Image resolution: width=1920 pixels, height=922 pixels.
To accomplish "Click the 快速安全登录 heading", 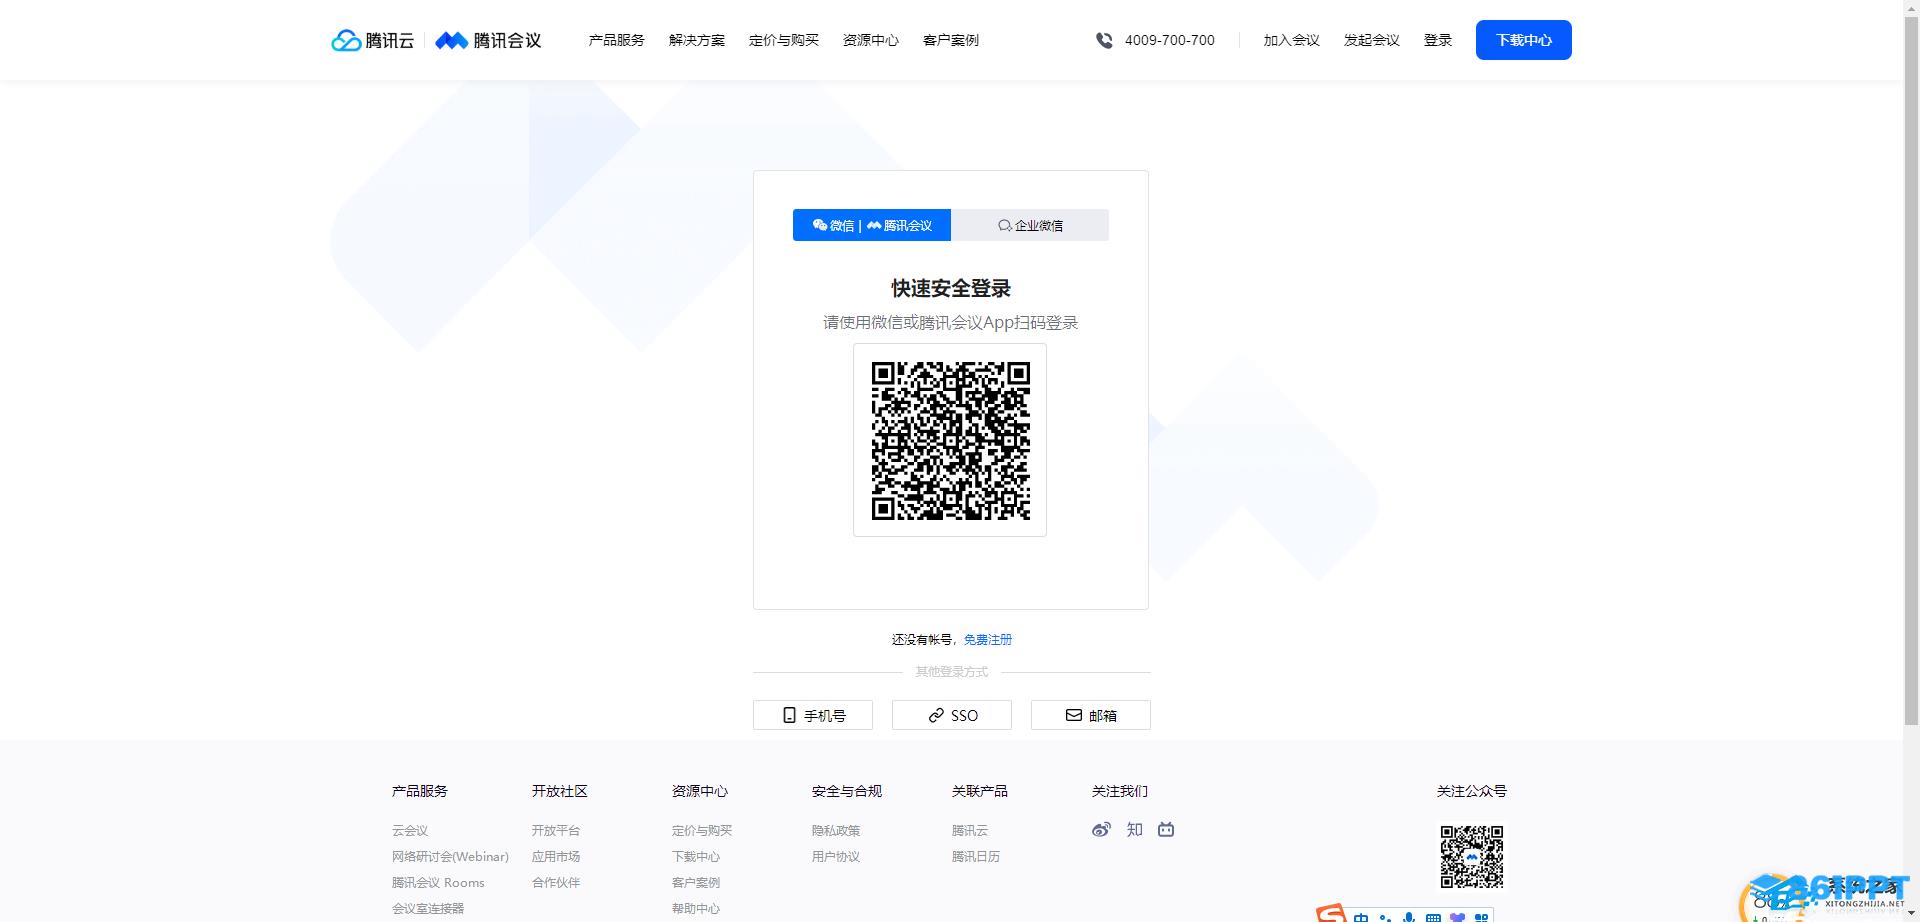I will (951, 288).
